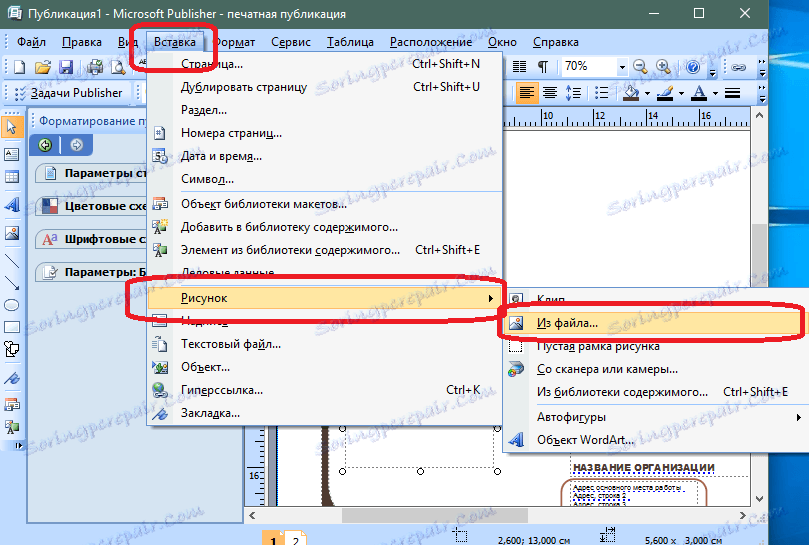Image resolution: width=809 pixels, height=545 pixels.
Task: Open the Рисунок submenu
Action: click(325, 298)
